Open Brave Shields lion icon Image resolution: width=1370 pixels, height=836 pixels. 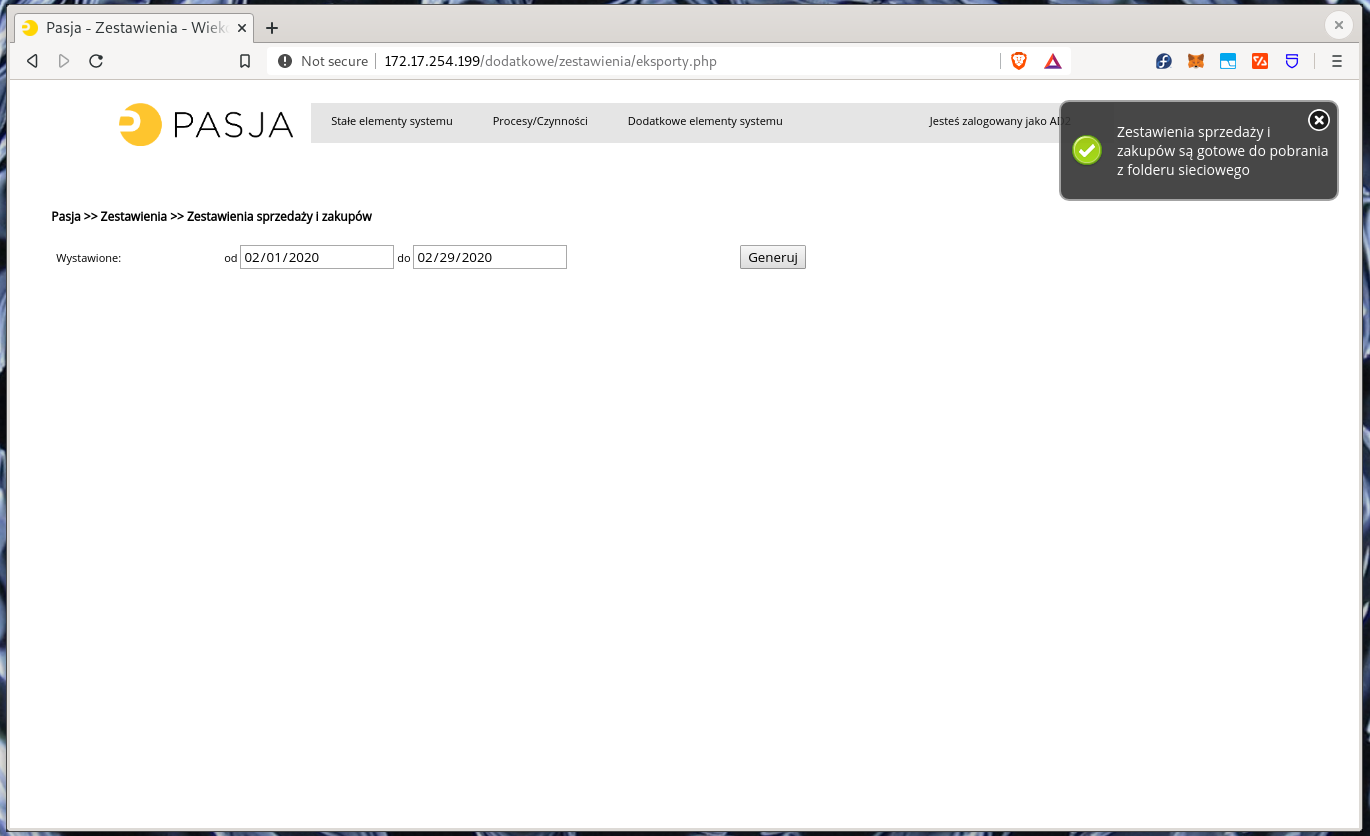(1019, 61)
